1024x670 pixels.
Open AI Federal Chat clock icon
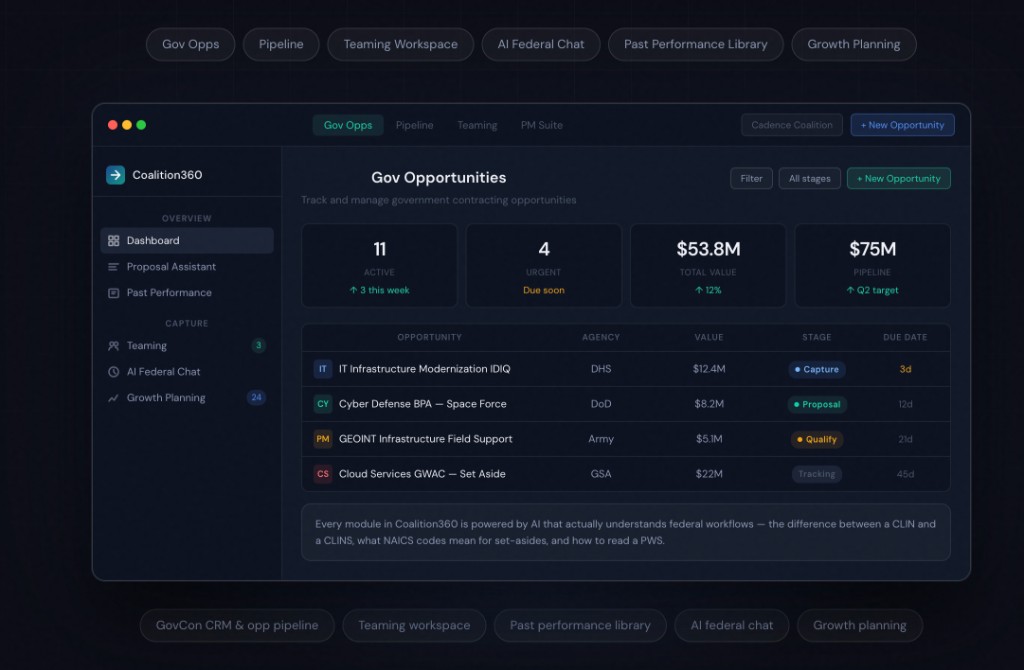tap(113, 372)
